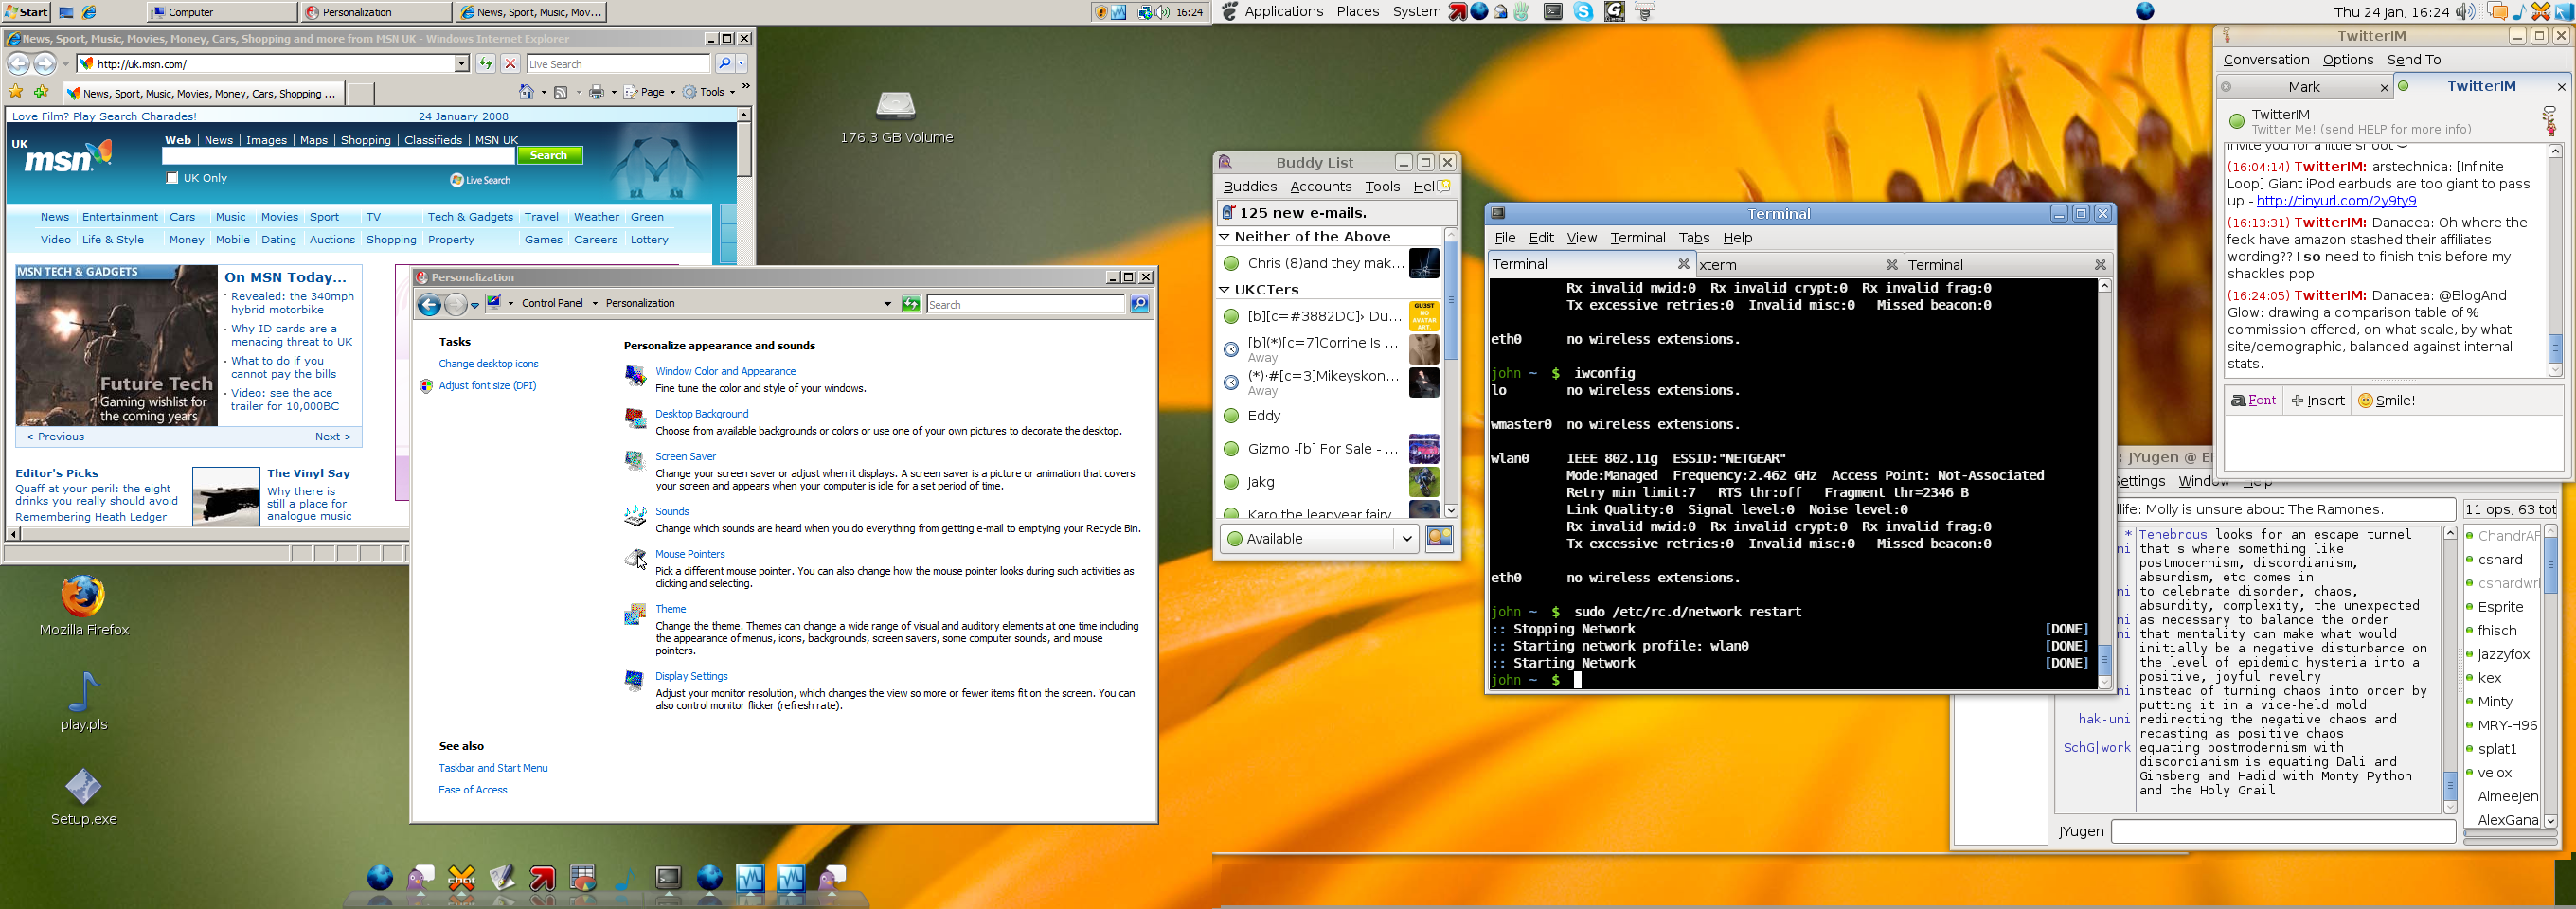Click the Live Search magnifier button

tap(725, 64)
